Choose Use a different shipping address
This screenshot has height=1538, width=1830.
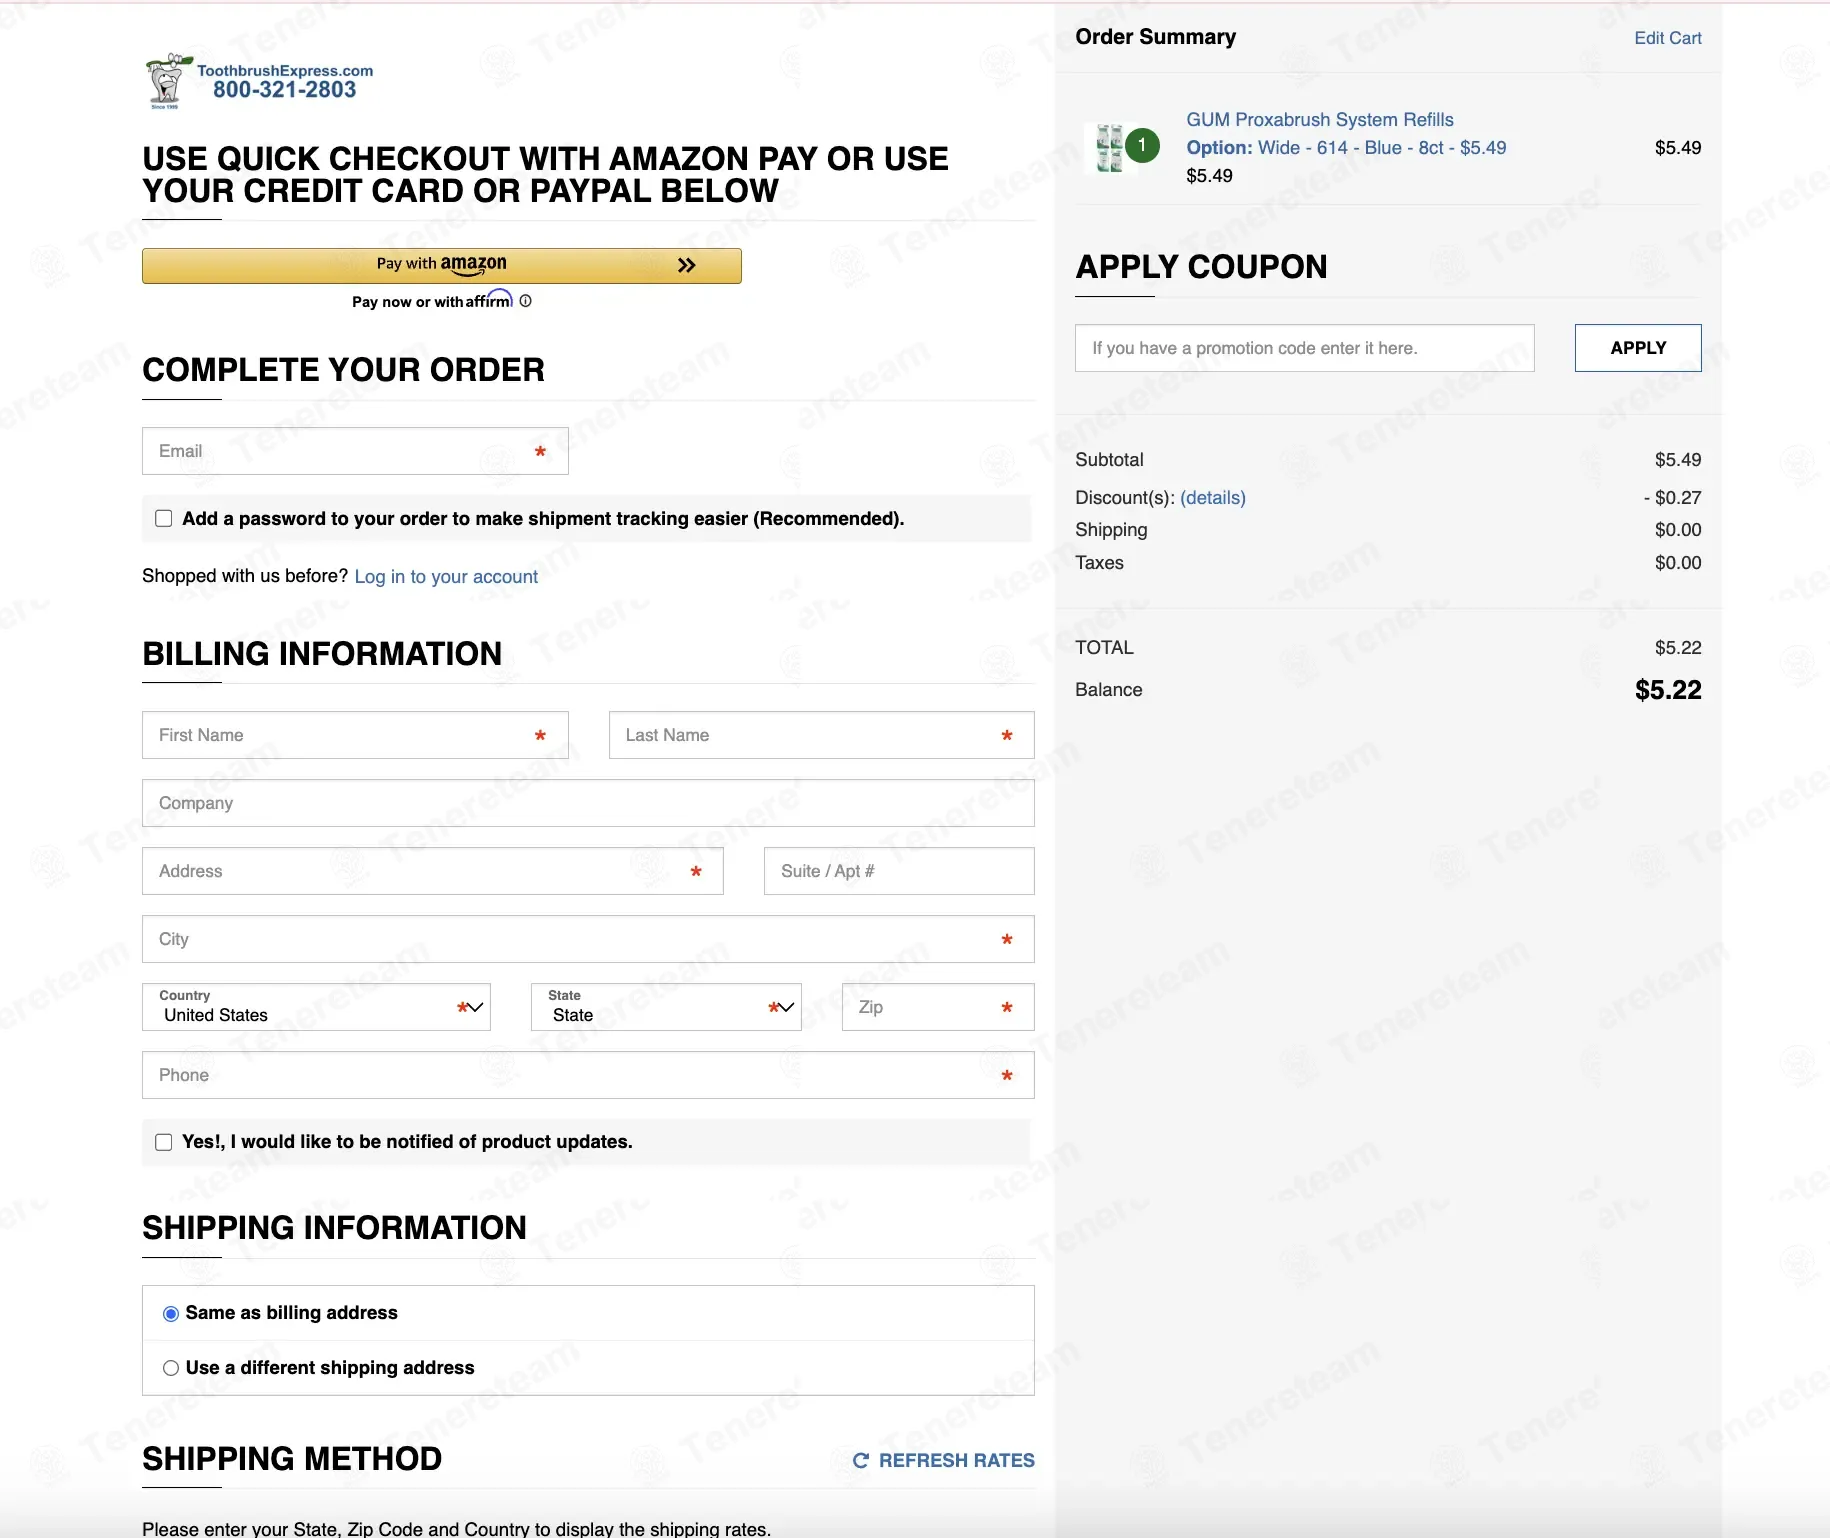(171, 1368)
